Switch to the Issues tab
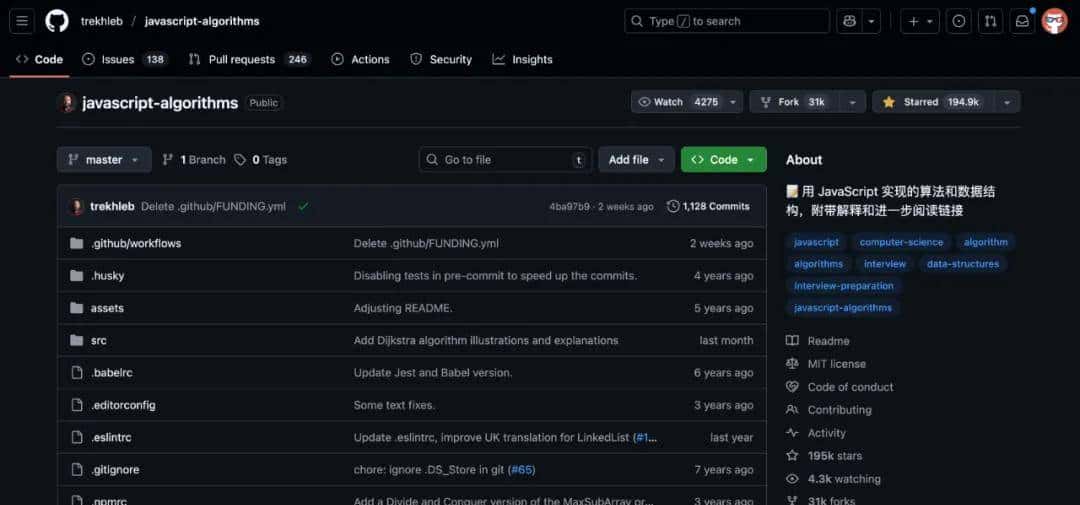This screenshot has height=505, width=1080. [125, 59]
